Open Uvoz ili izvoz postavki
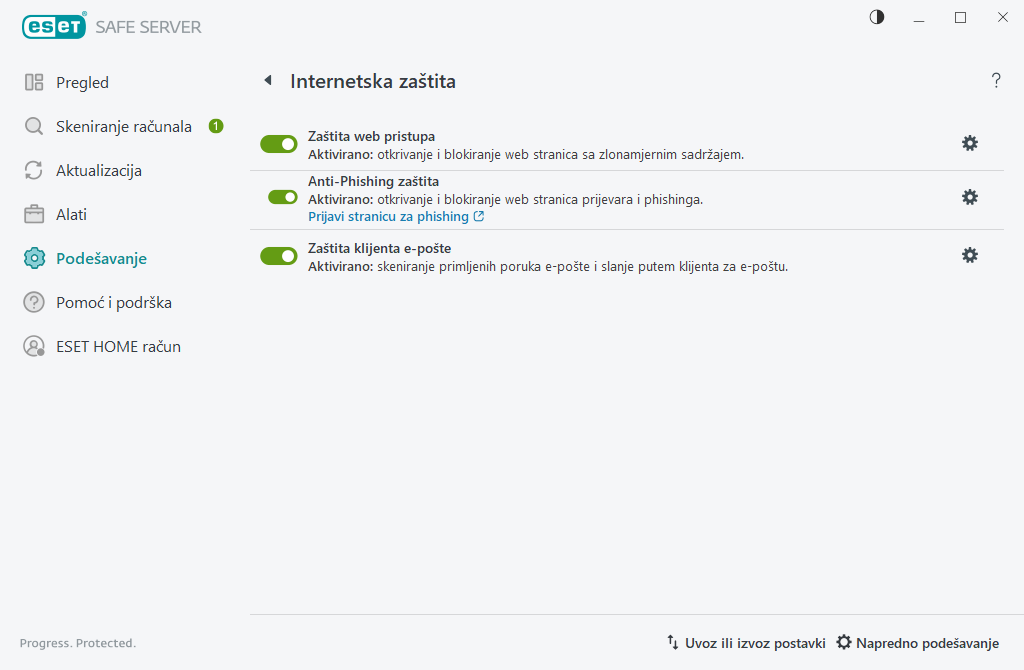Viewport: 1024px width, 670px height. click(746, 643)
